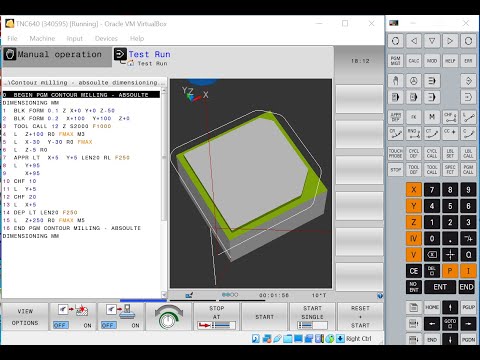The height and width of the screenshot is (360, 480).
Task: Select the electronic handwheel mode key
Action: [x=414, y=81]
